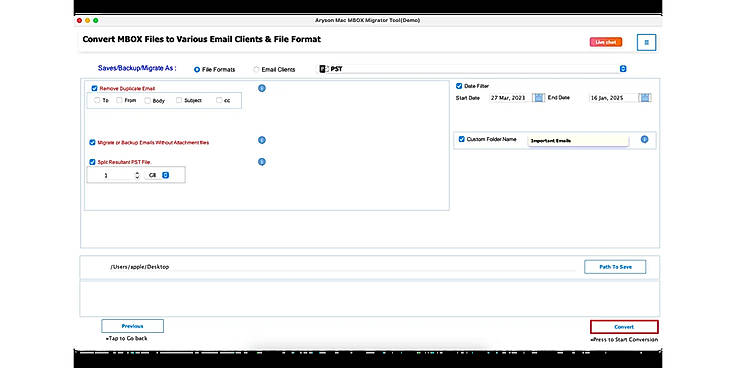Uncheck Split Resultant PST File
Screen dimensions: 736x368
[x=92, y=162]
